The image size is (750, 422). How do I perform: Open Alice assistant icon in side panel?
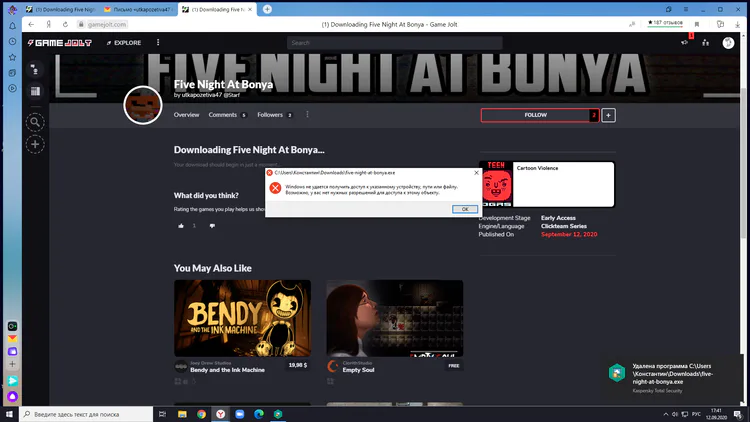[x=12, y=397]
